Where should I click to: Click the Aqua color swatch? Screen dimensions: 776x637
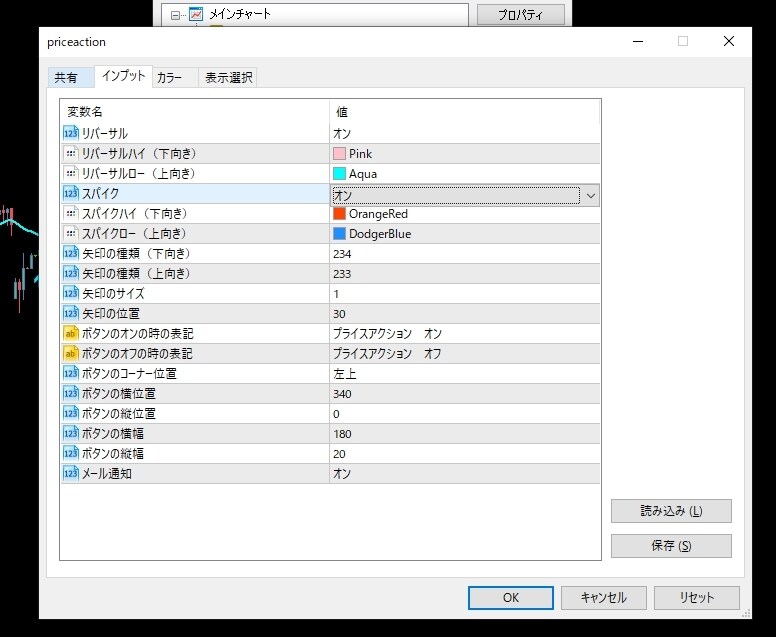click(340, 174)
